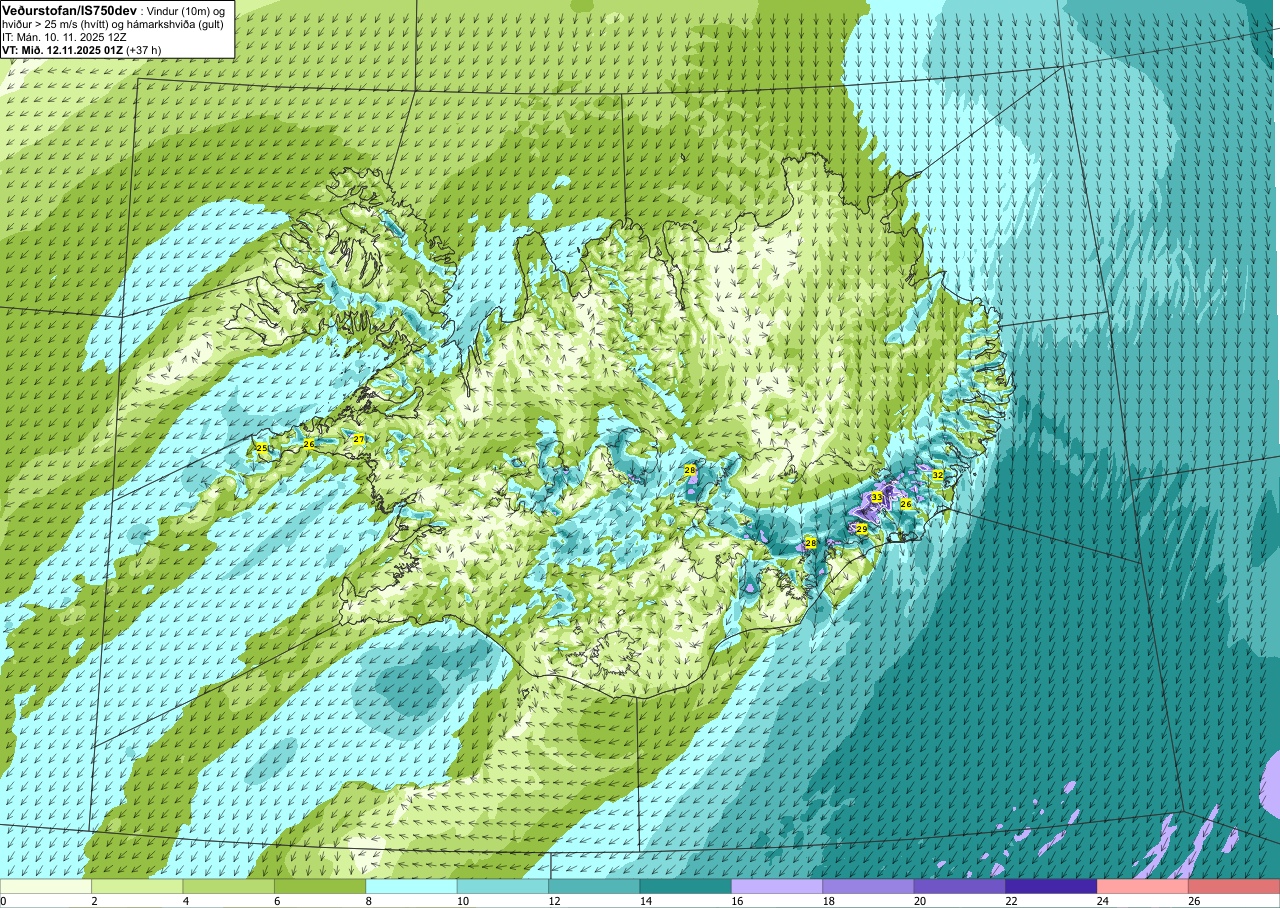This screenshot has height=908, width=1280.
Task: Select the 8–10 m/s pale cyan legend swatch
Action: pyautogui.click(x=411, y=886)
